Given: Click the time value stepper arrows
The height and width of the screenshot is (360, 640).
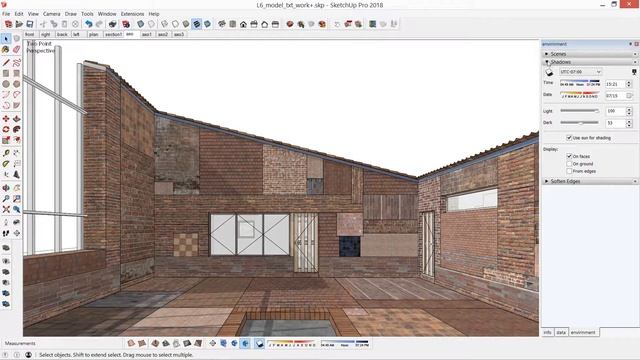Looking at the screenshot, I should [x=629, y=84].
